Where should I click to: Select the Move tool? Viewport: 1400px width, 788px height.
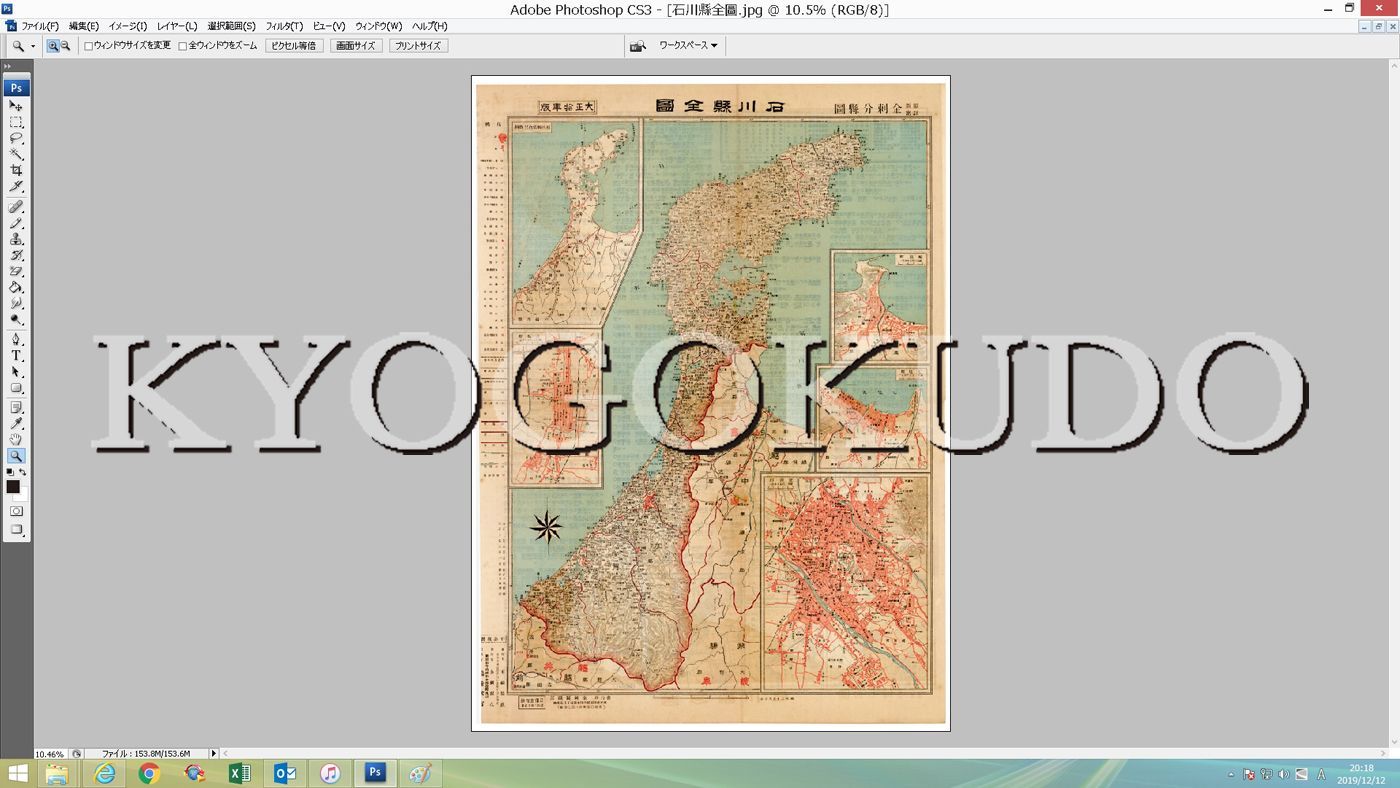tap(16, 106)
